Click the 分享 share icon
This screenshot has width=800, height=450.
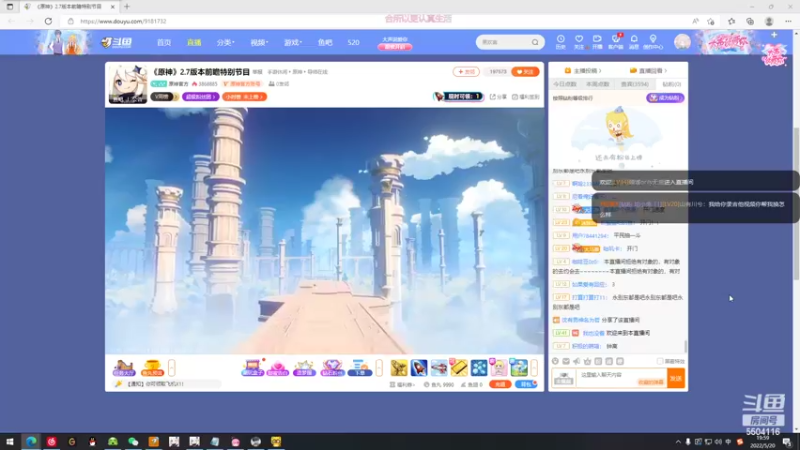tap(498, 96)
